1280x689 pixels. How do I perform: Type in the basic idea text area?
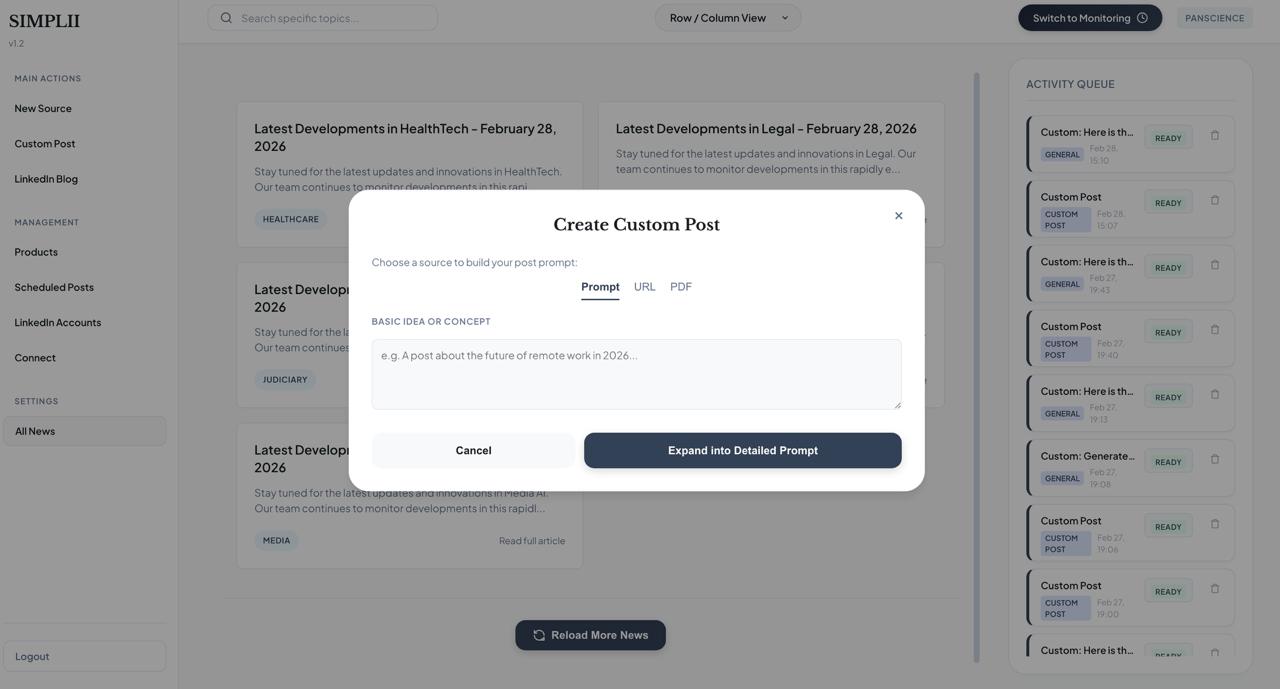click(636, 374)
